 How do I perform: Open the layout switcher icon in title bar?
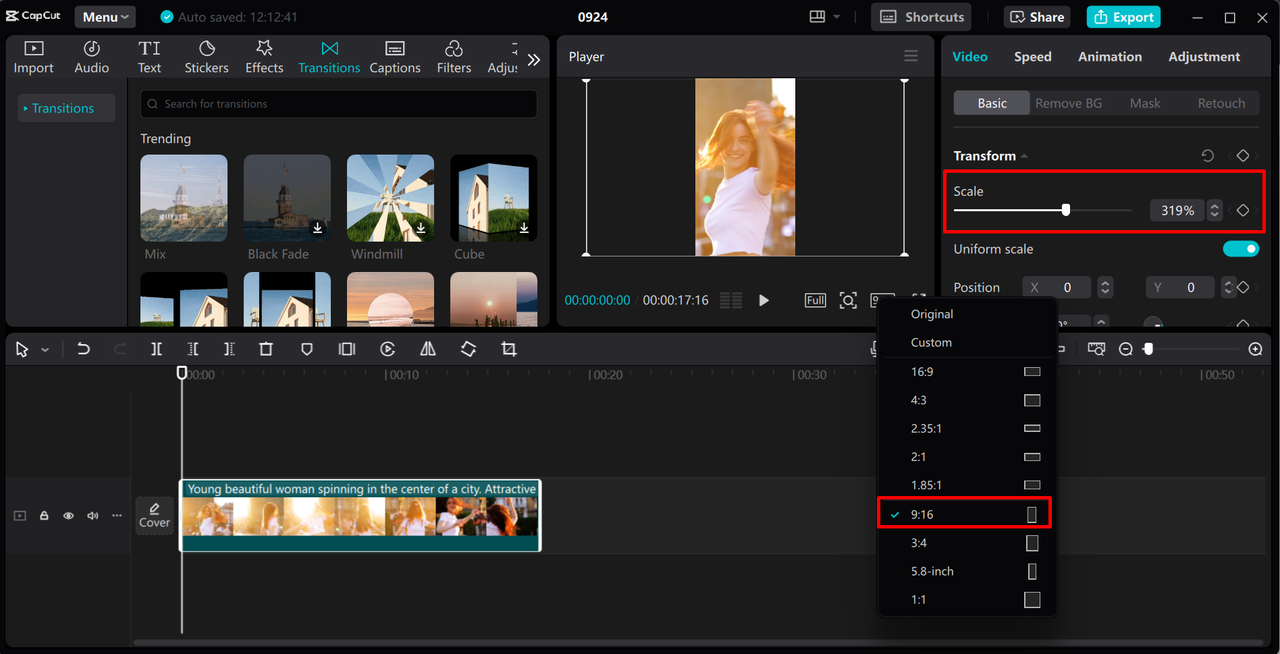coord(817,17)
